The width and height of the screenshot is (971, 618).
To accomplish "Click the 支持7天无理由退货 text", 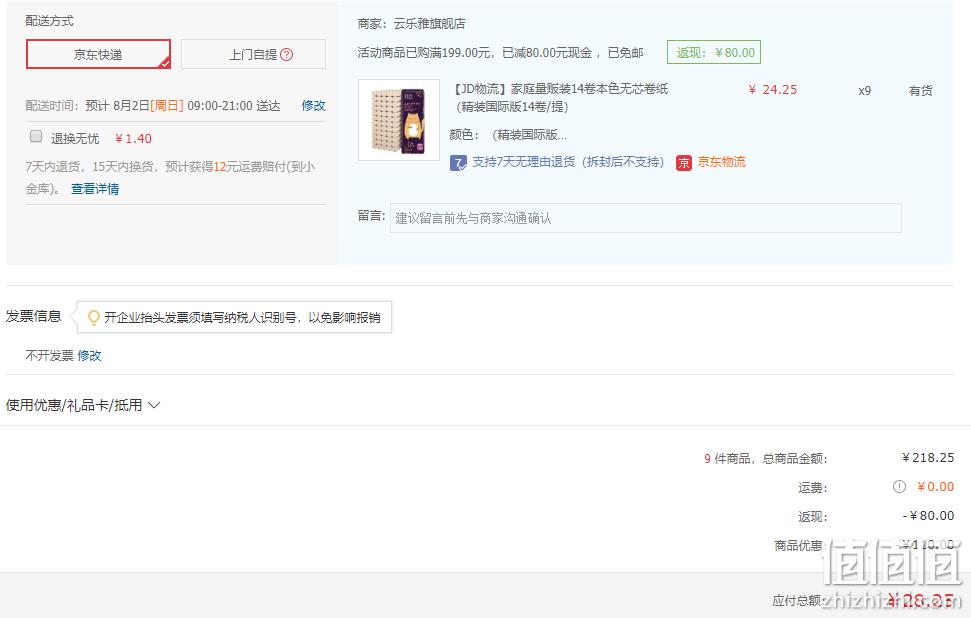I will [x=568, y=162].
